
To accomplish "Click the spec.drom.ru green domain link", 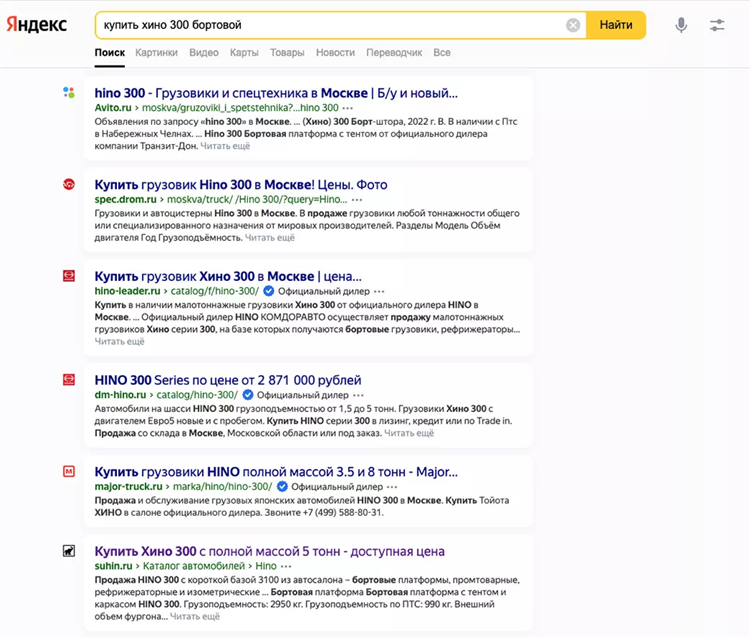I will click(x=125, y=199).
